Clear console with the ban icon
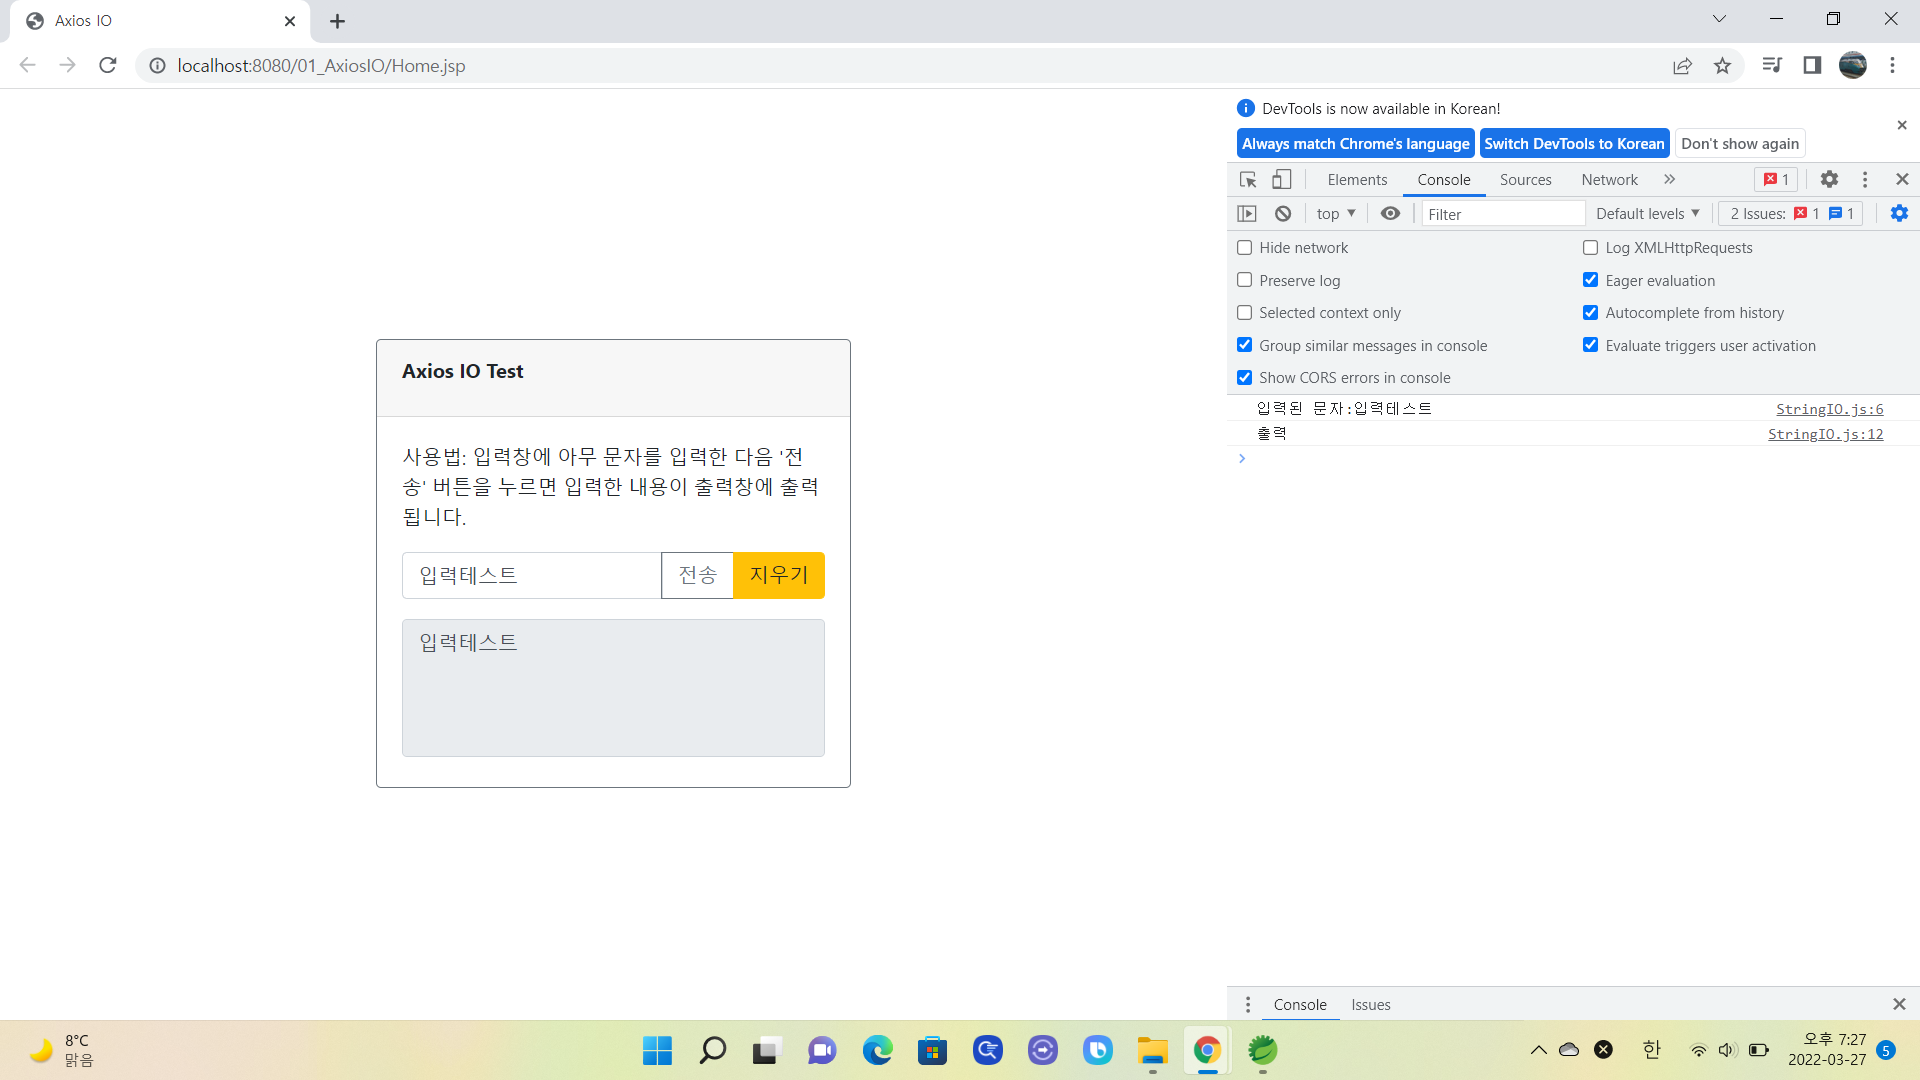Viewport: 1920px width, 1080px height. click(x=1283, y=214)
